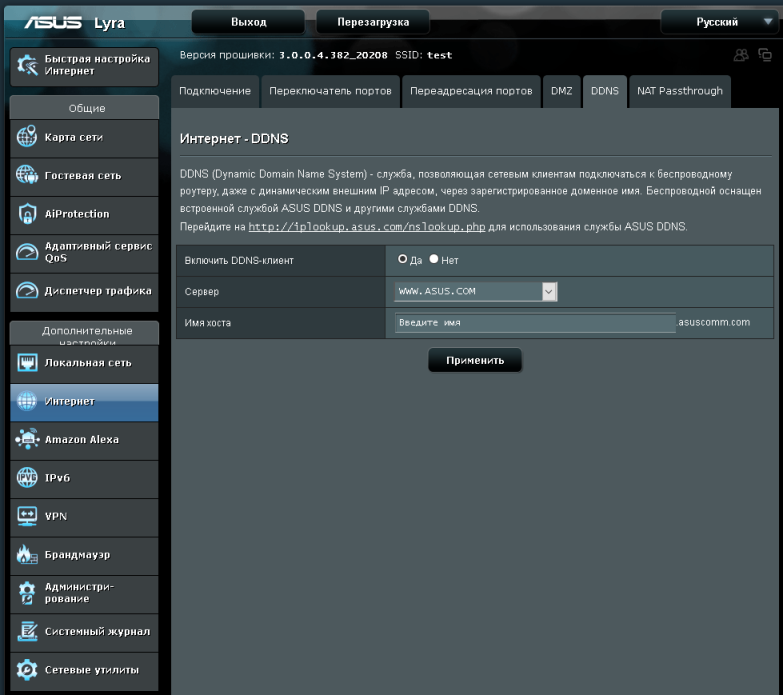The image size is (783, 695).
Task: Click the Adaptive QoS gauge icon
Action: (27, 252)
